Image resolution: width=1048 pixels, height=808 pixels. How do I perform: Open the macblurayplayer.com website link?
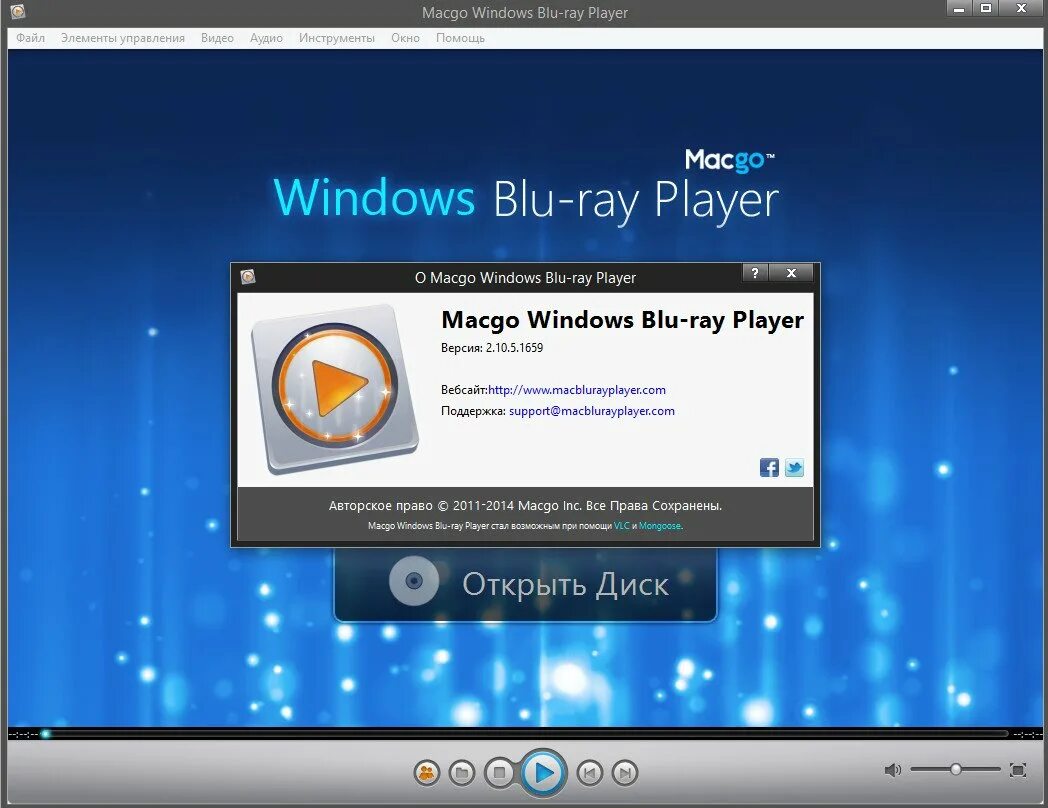(577, 390)
